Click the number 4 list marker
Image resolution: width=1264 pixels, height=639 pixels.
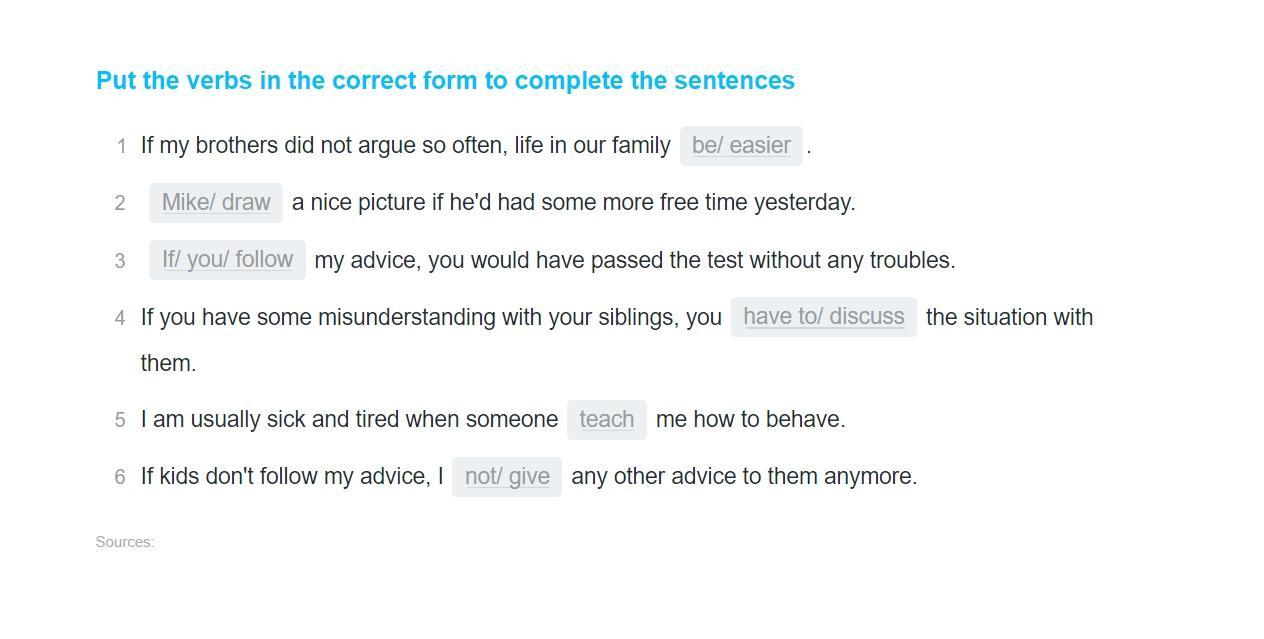(120, 318)
